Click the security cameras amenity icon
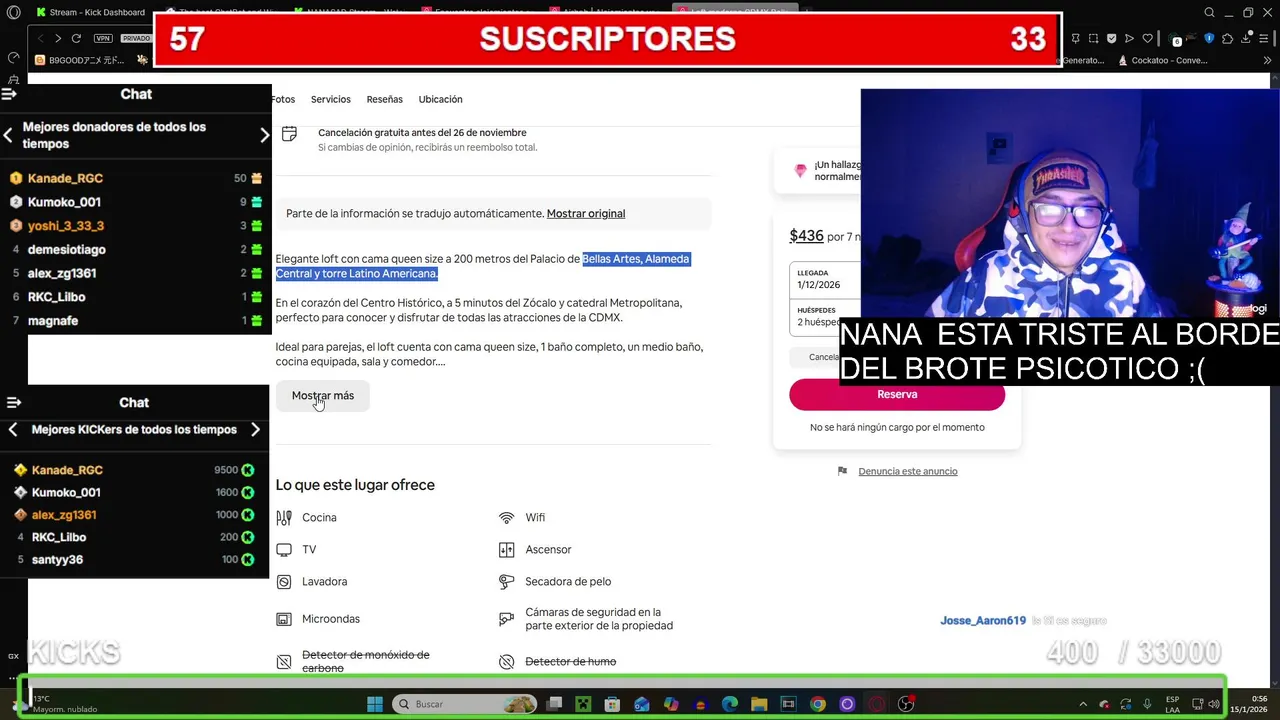 506,619
